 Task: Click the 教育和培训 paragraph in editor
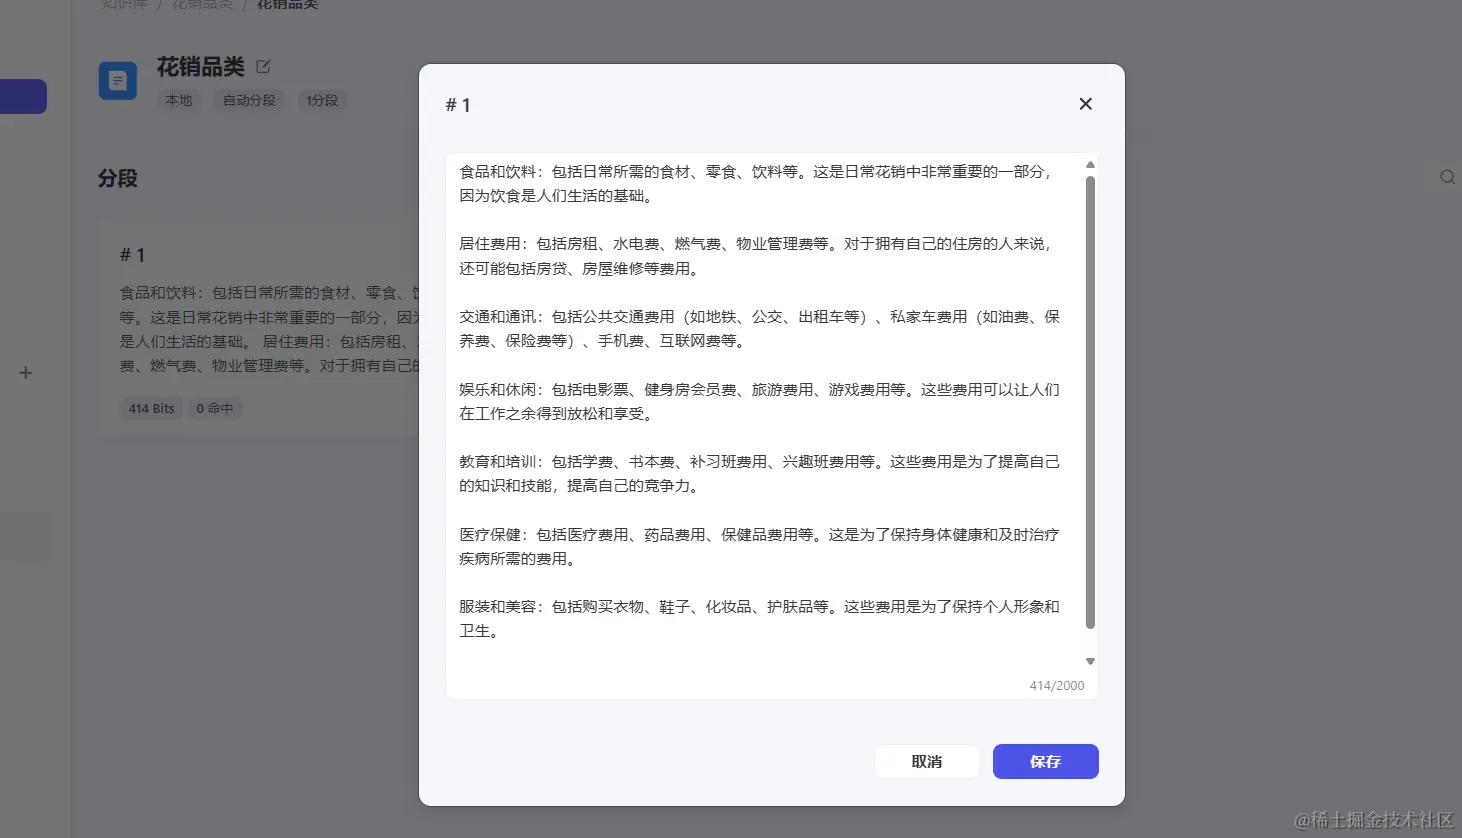(x=759, y=474)
